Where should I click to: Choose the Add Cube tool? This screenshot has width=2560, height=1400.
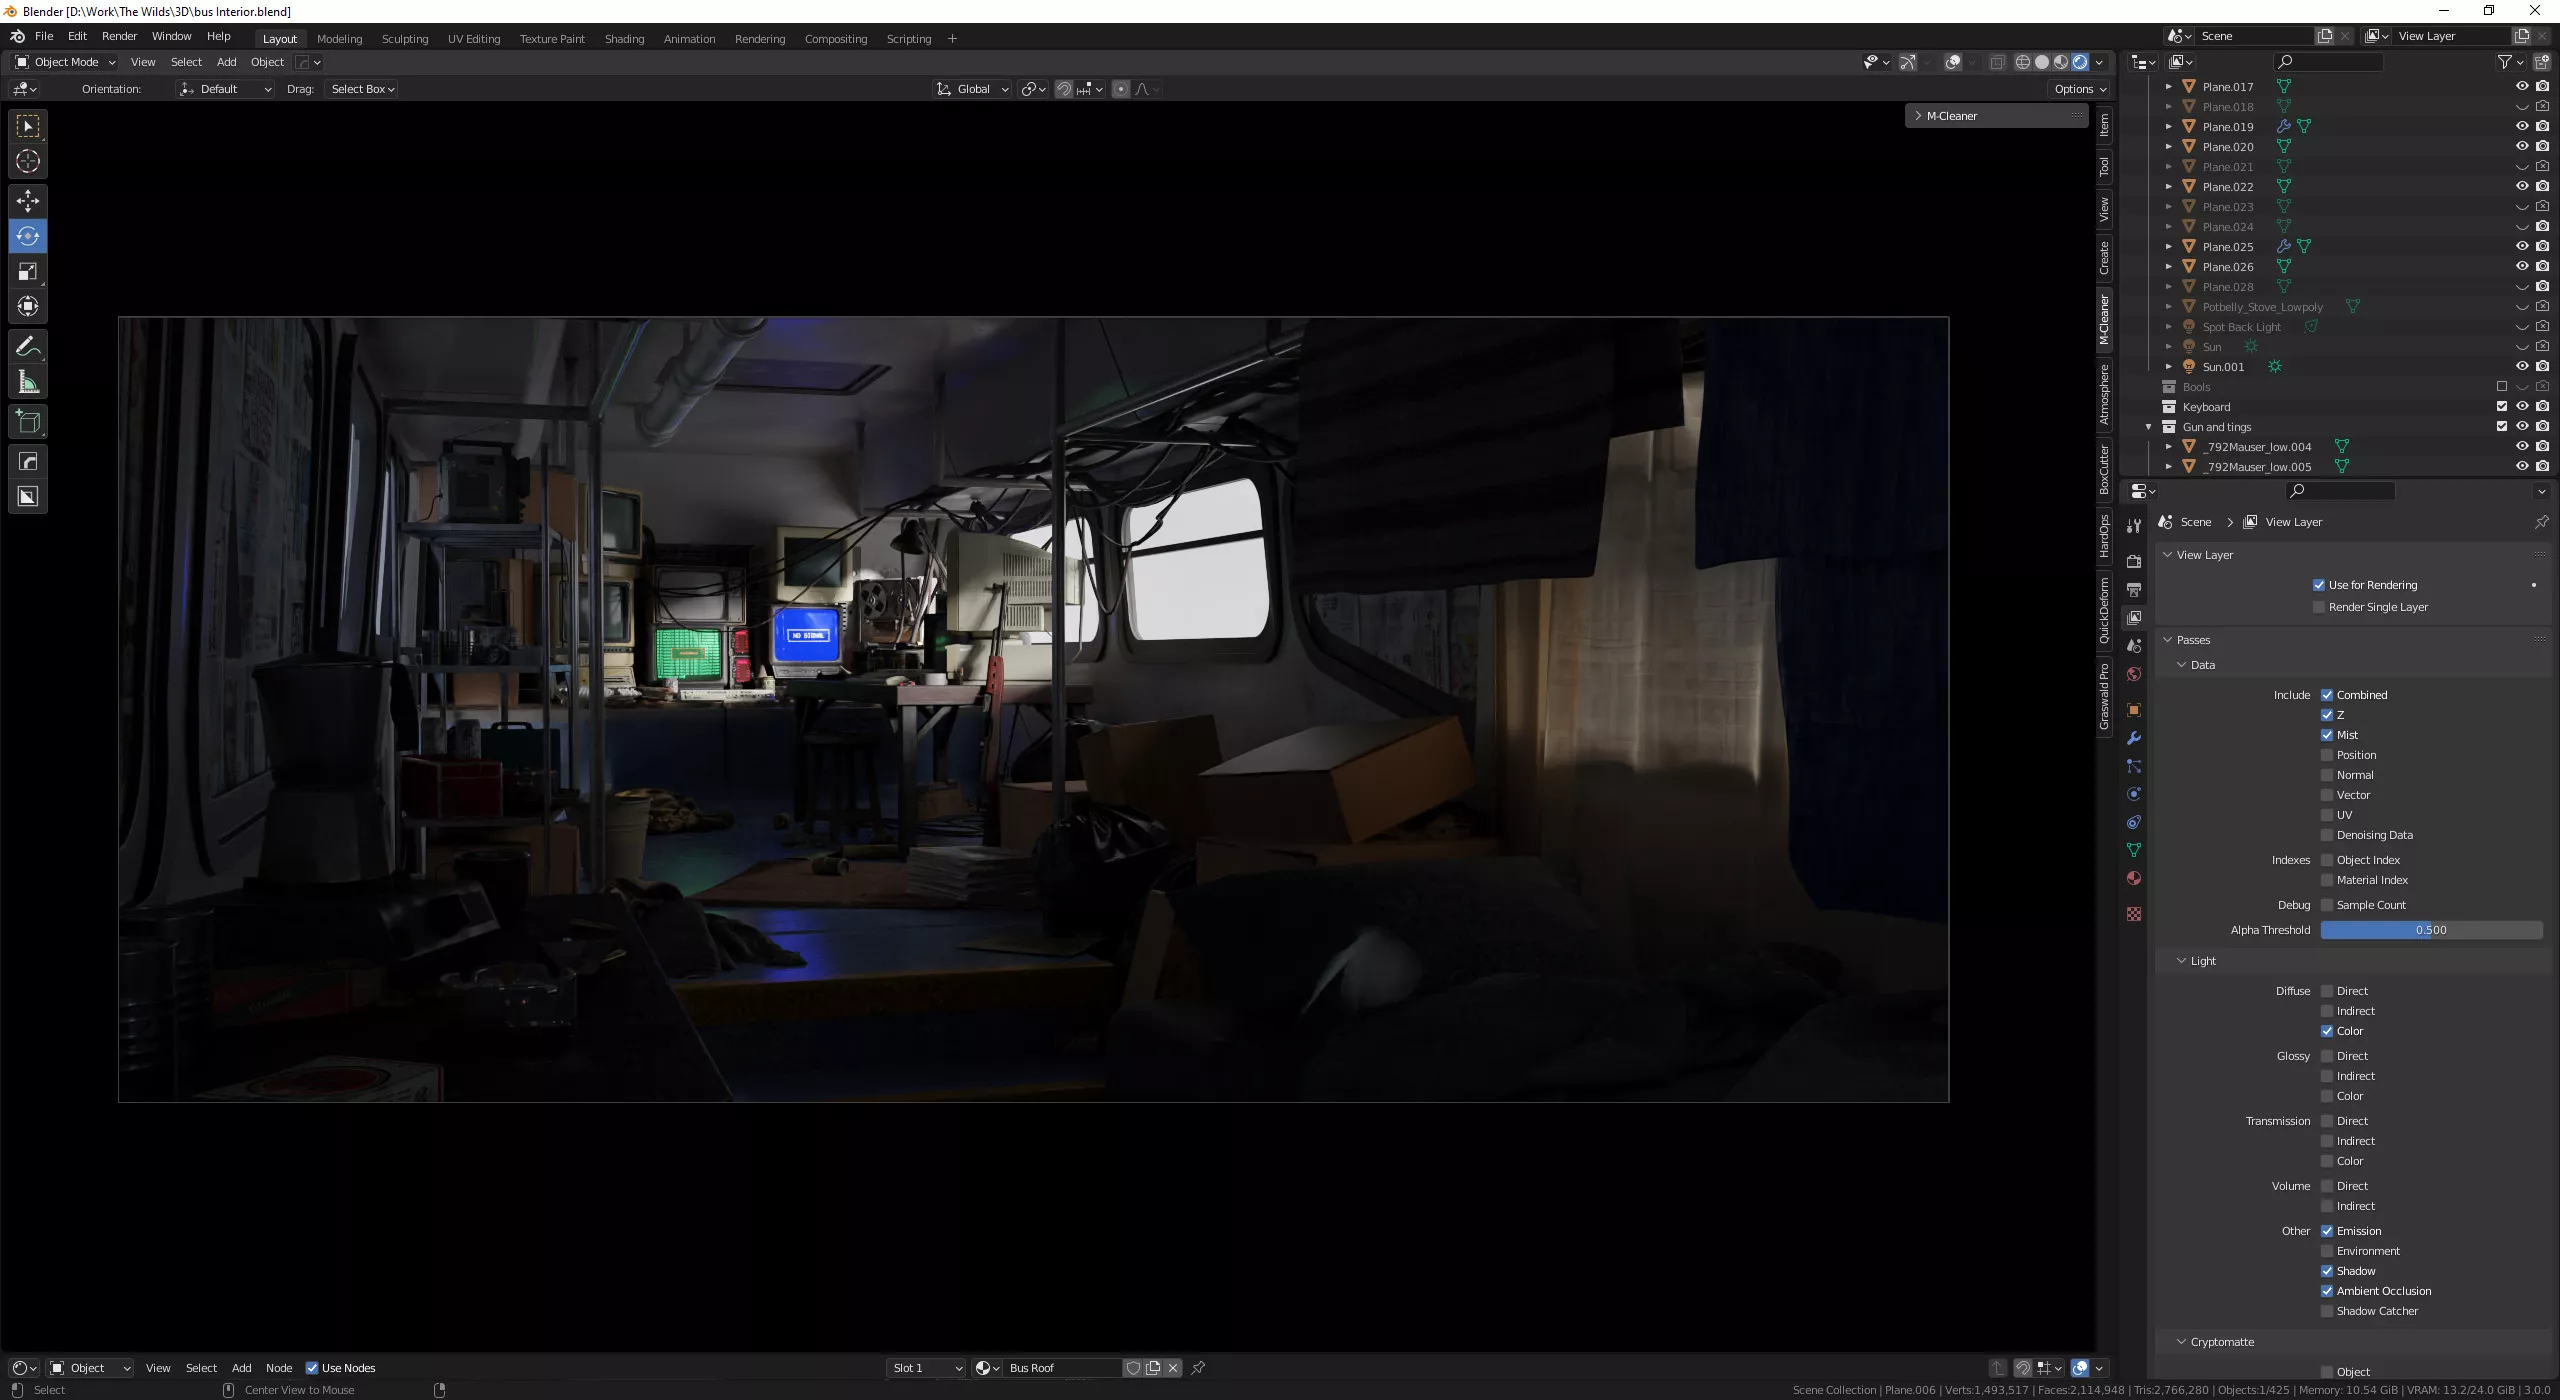tap(28, 422)
